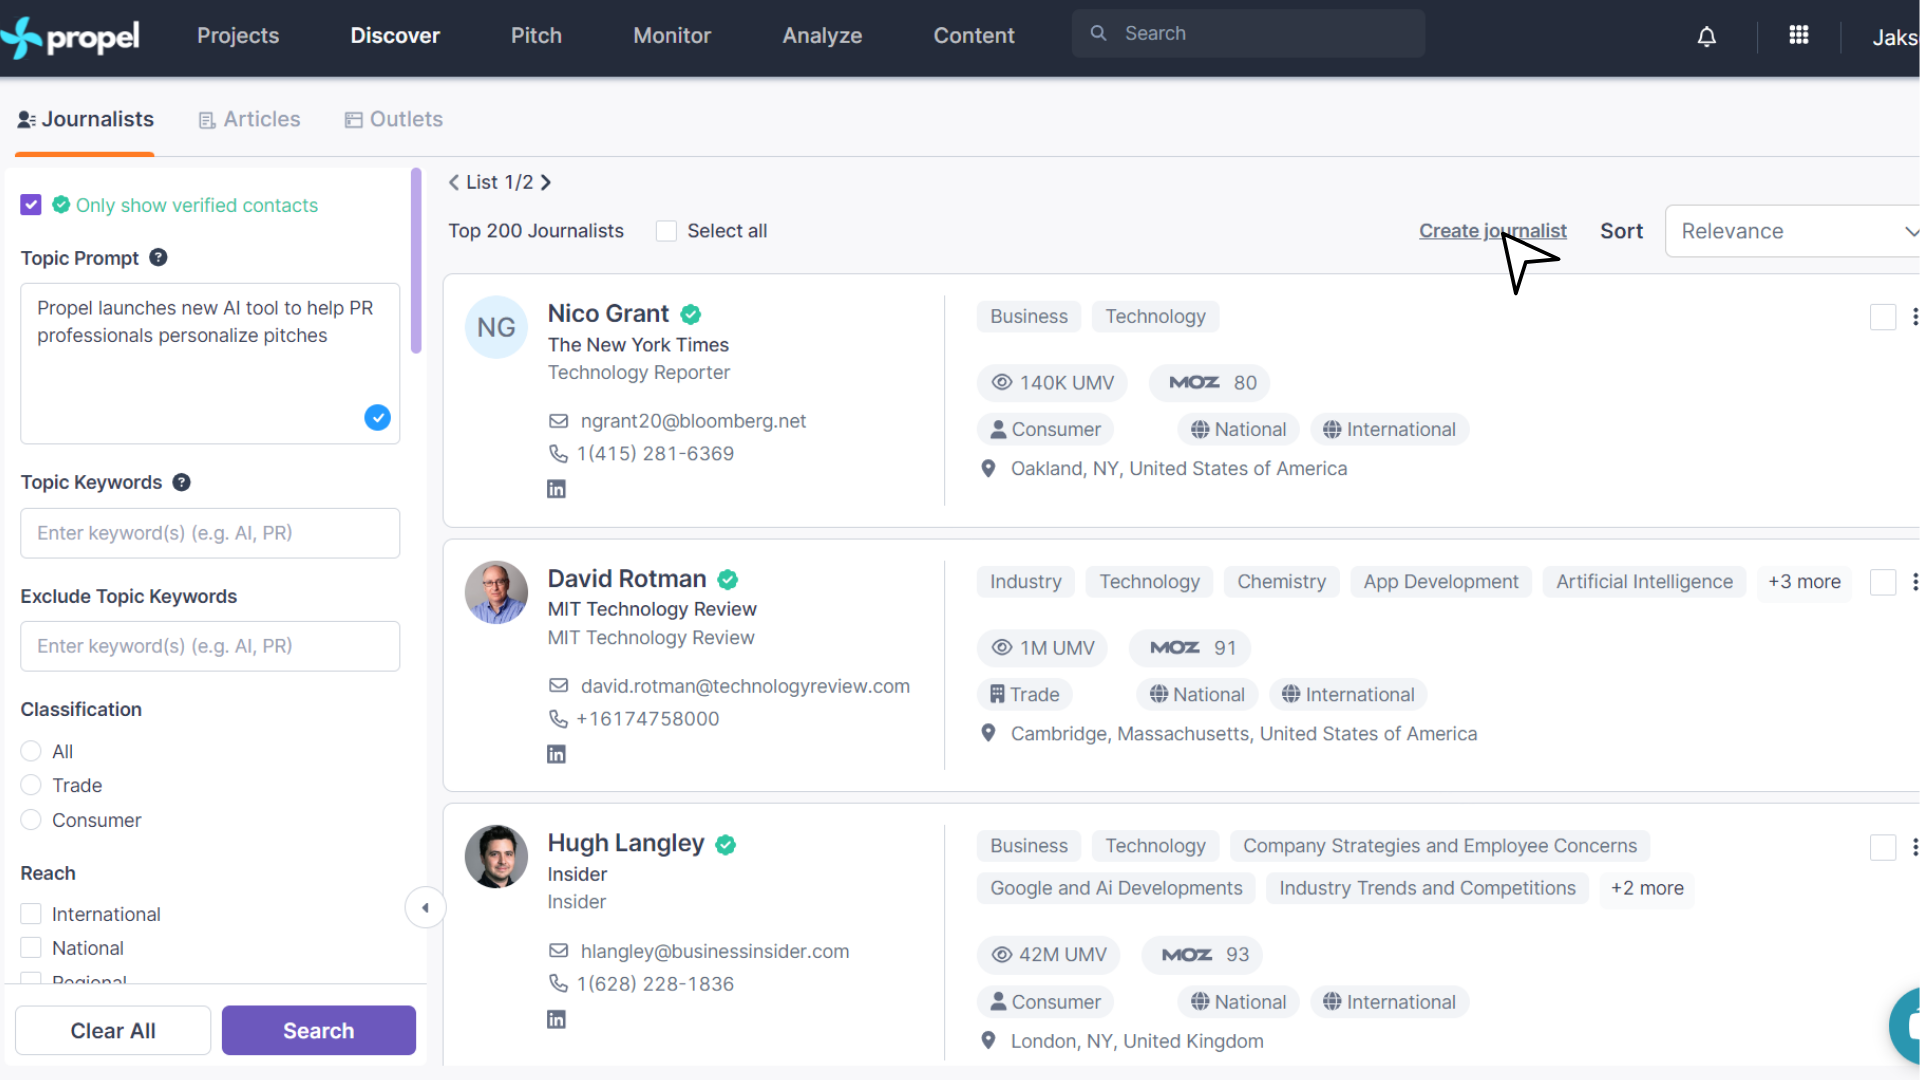Expand +2 more topics for Hugh Langley
Screen dimensions: 1920x1080
pos(1647,888)
